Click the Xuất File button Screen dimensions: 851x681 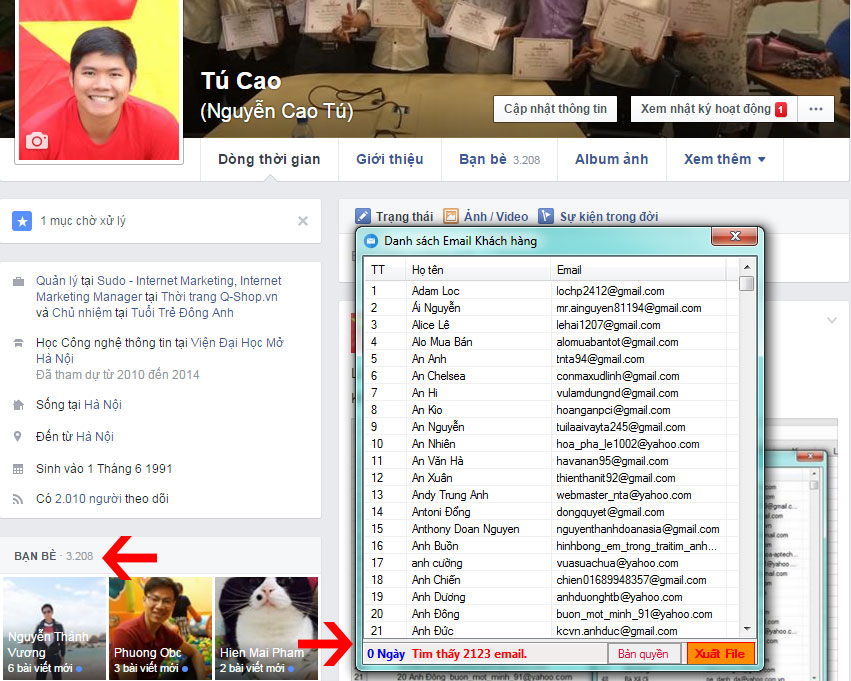[x=720, y=652]
